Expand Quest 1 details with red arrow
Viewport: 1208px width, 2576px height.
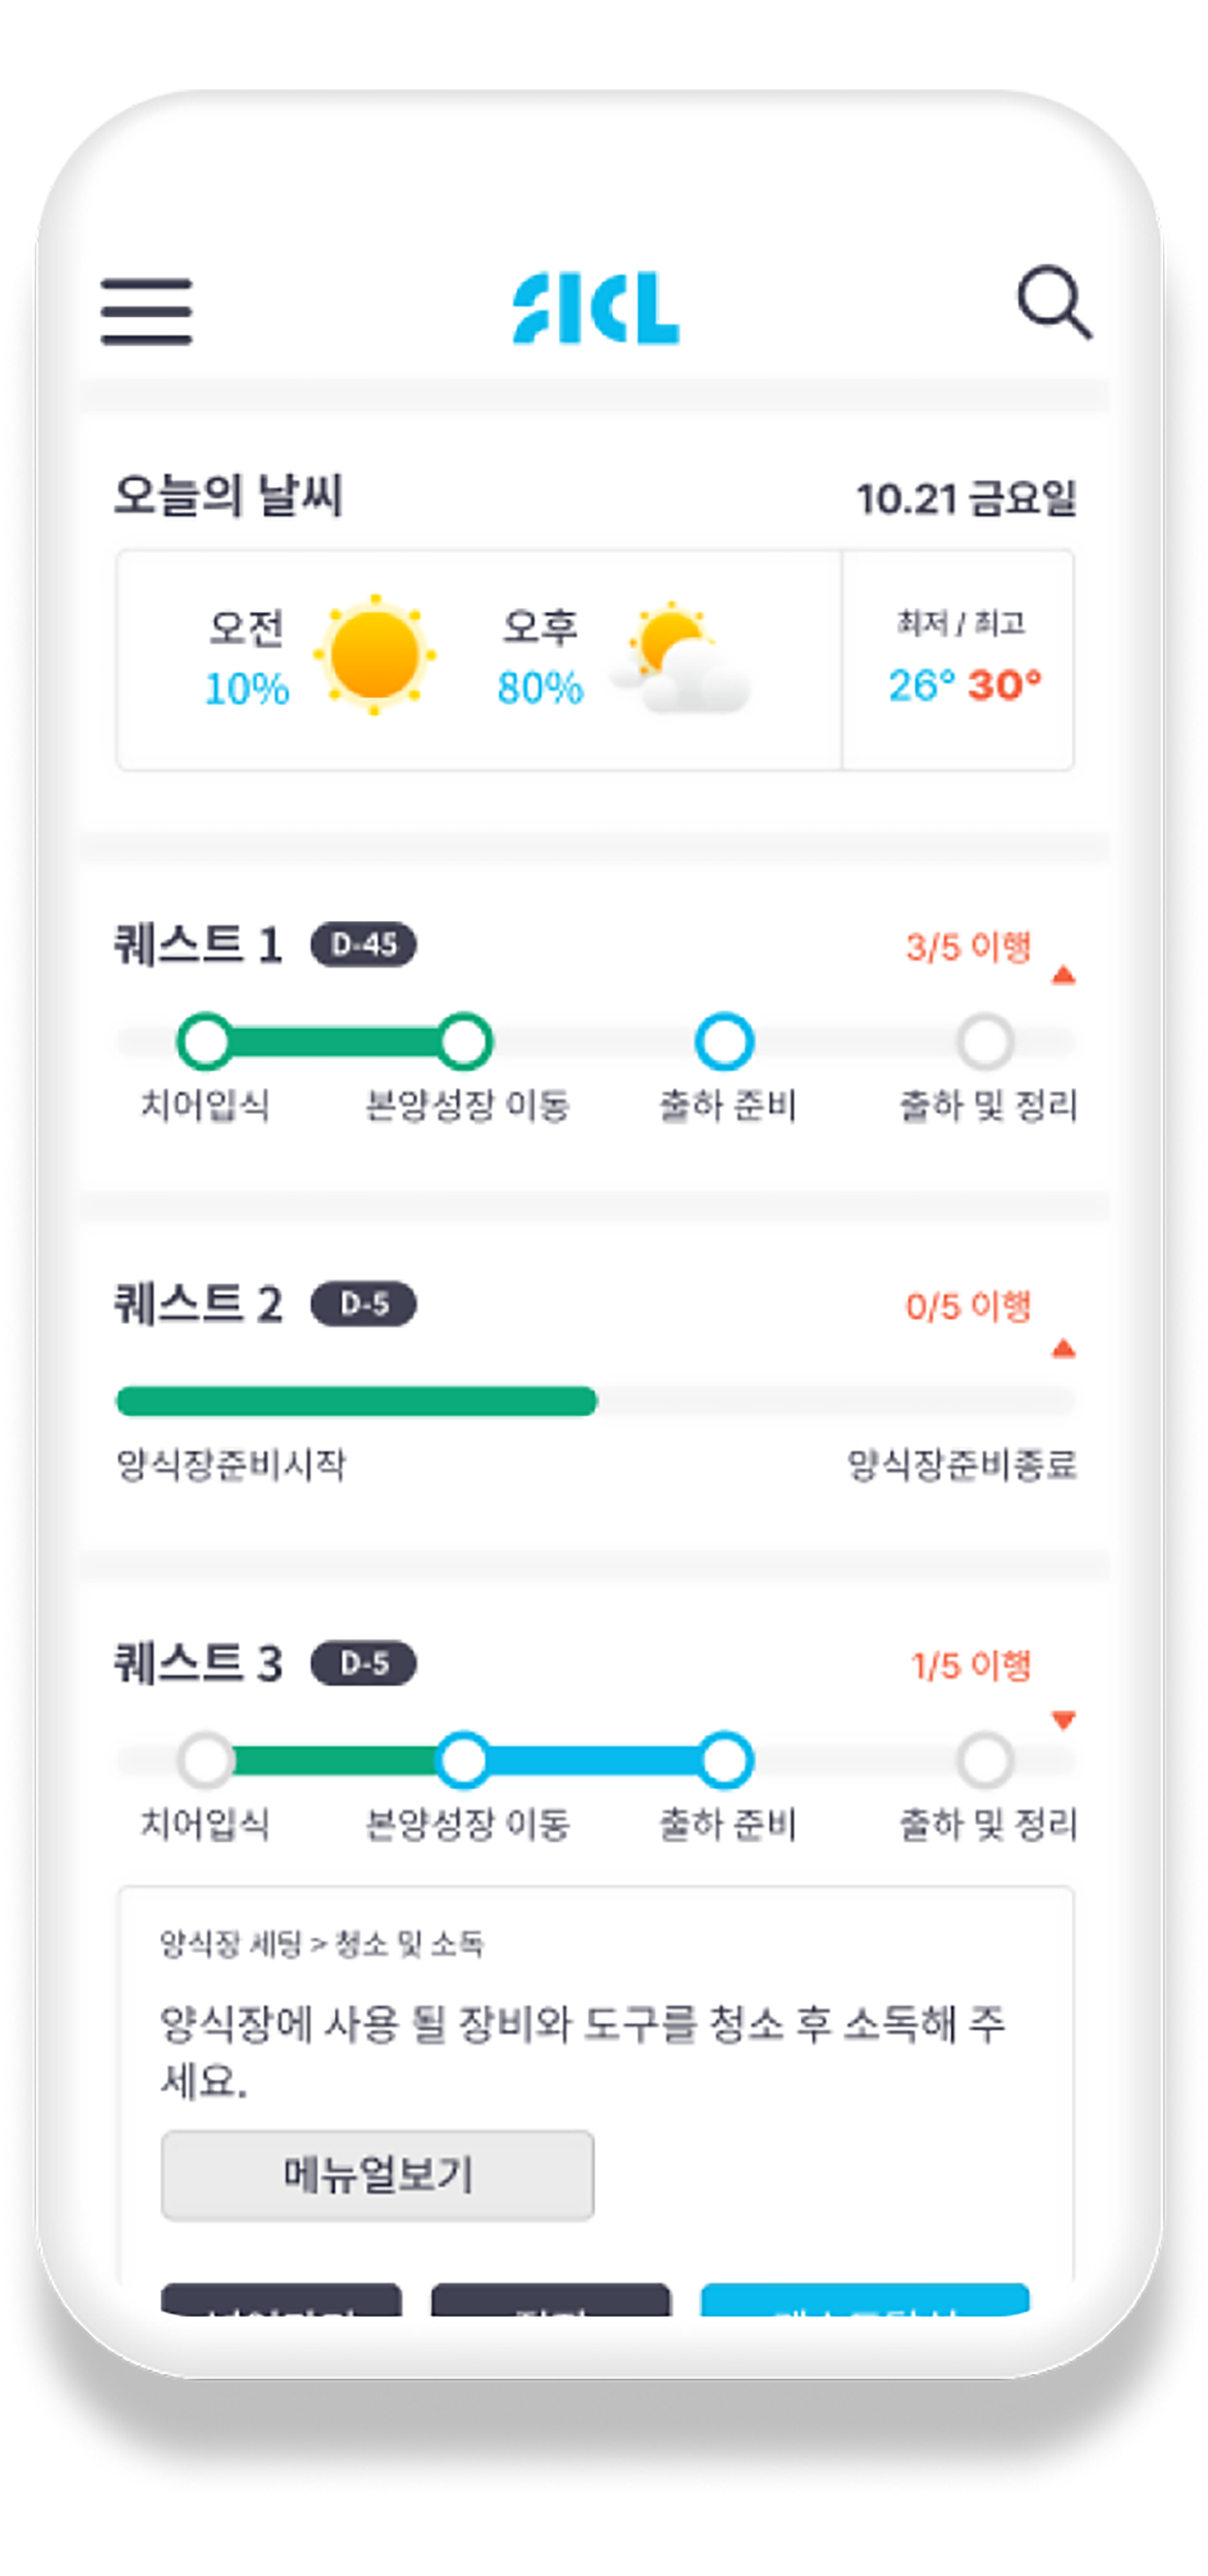tap(1063, 975)
